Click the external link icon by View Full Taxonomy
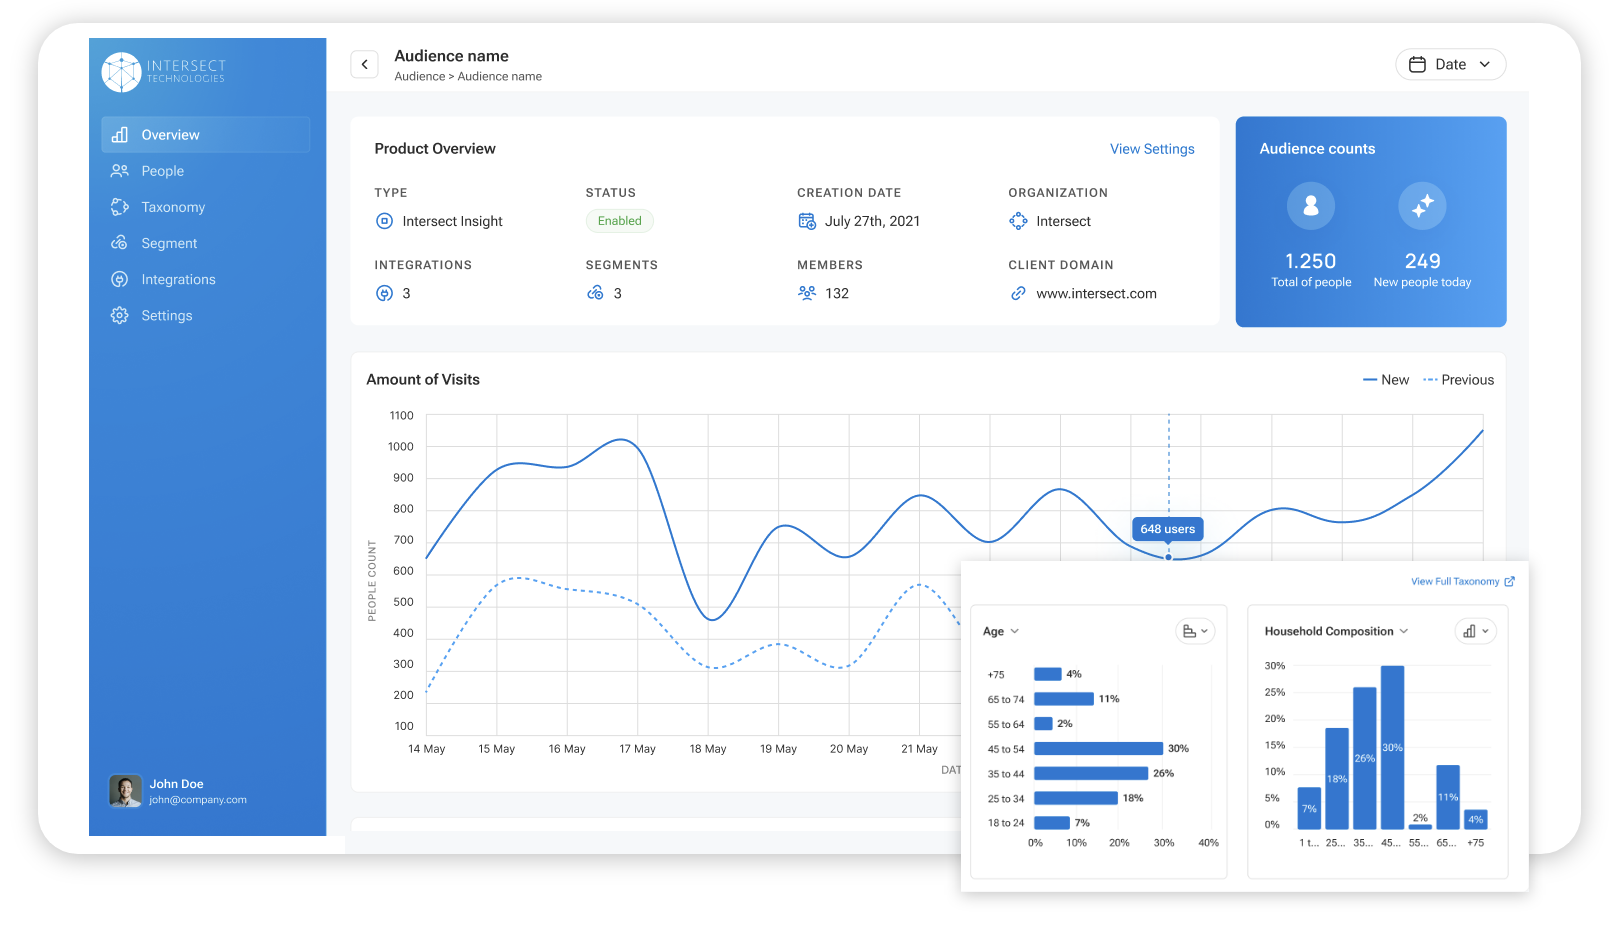The width and height of the screenshot is (1618, 925). click(1510, 581)
